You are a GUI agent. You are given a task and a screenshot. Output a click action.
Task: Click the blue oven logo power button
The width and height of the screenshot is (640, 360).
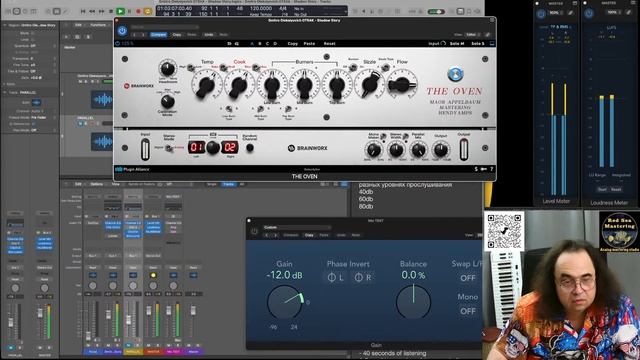tap(455, 74)
